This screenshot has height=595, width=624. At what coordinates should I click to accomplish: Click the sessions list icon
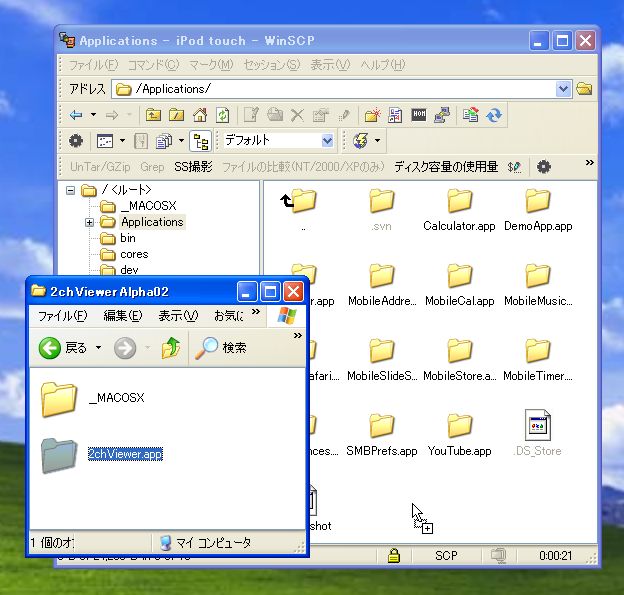click(164, 141)
